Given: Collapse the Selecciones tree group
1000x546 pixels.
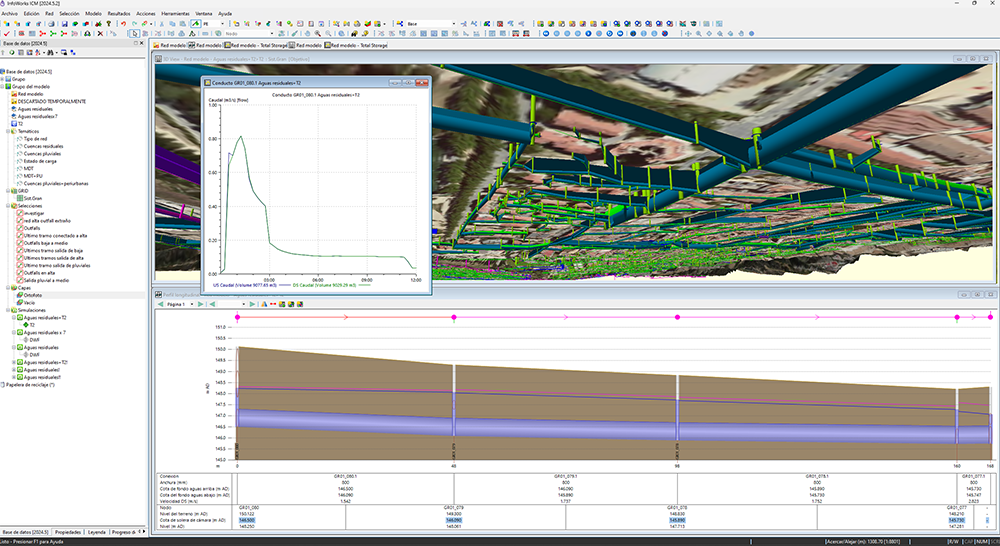Looking at the screenshot, I should (10, 205).
